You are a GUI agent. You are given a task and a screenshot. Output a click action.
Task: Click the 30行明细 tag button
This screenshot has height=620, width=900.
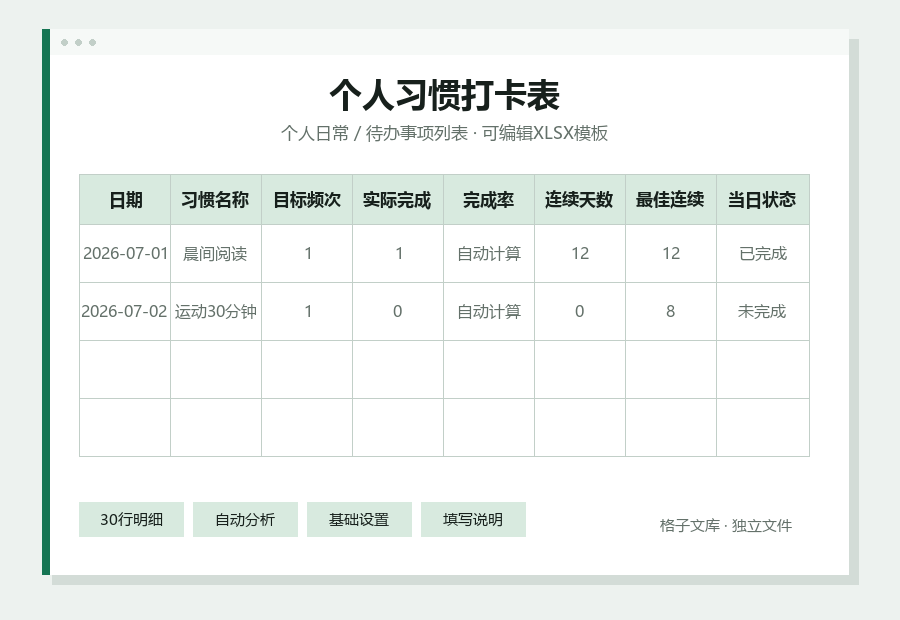[x=131, y=520]
